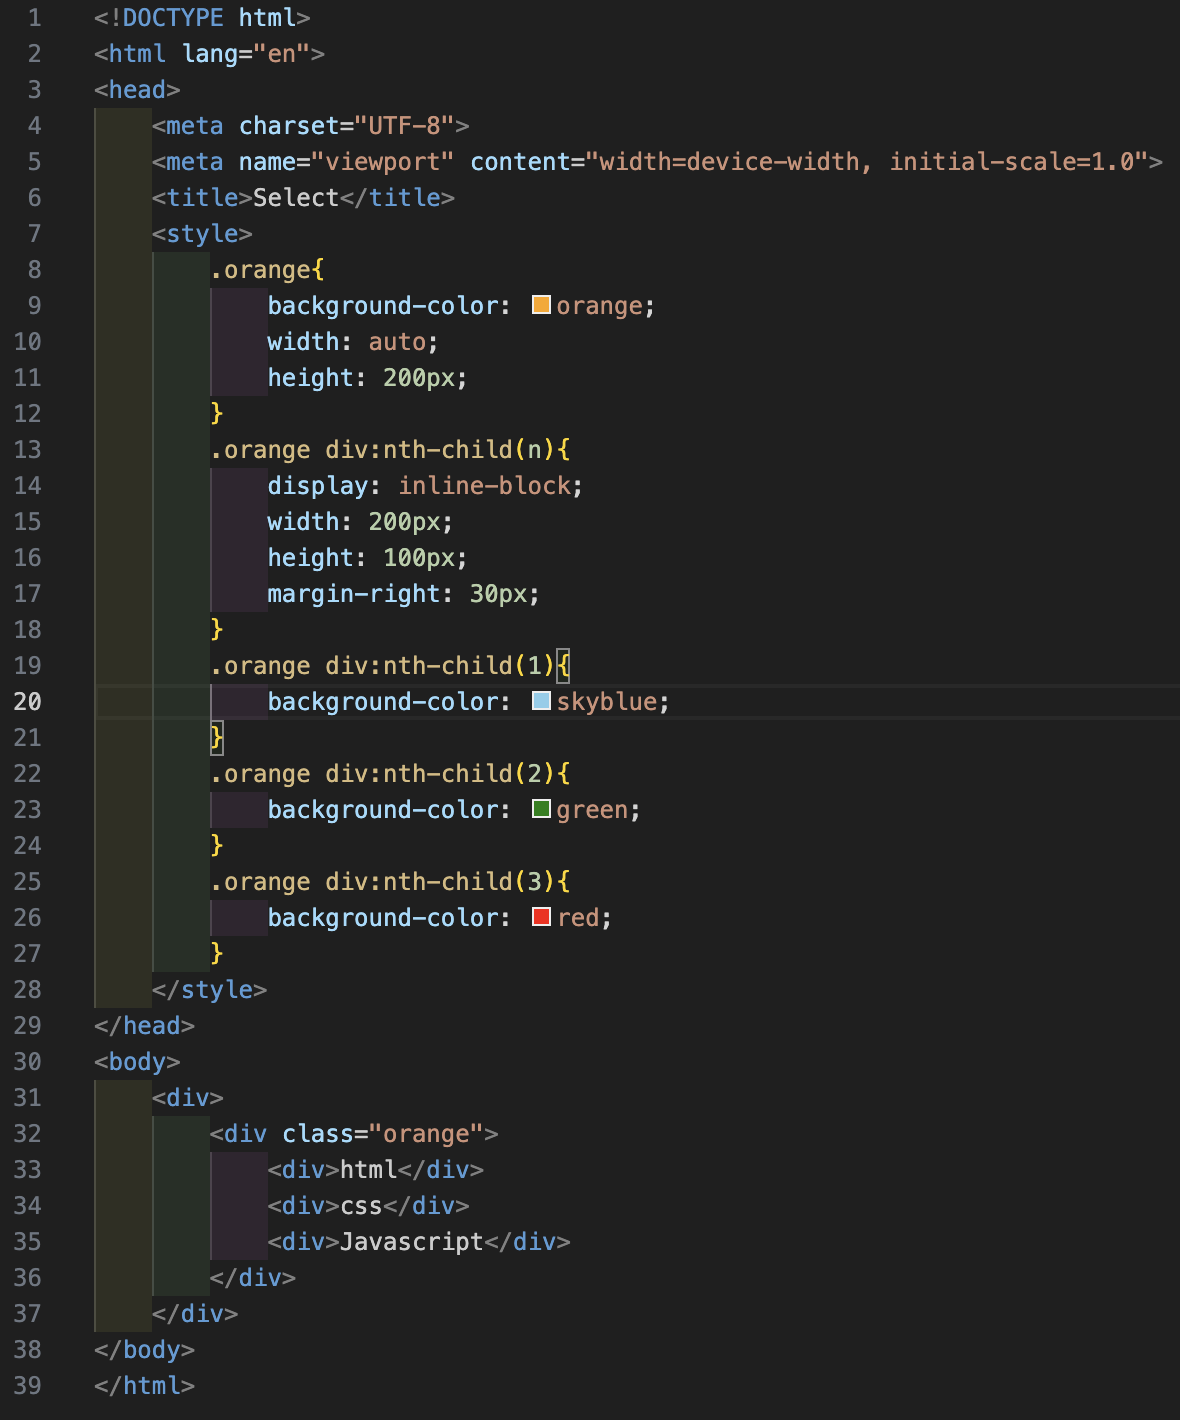Click the 'orange' color value on line 9
1180x1420 pixels.
click(x=599, y=306)
